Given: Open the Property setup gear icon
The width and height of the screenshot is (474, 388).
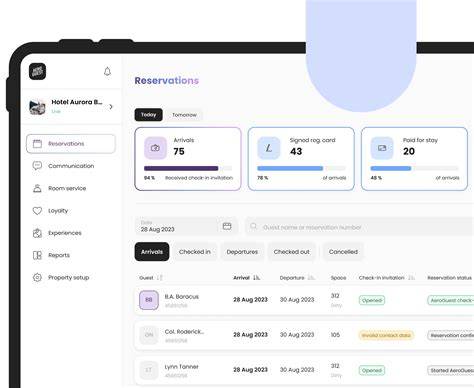Looking at the screenshot, I should tap(37, 277).
